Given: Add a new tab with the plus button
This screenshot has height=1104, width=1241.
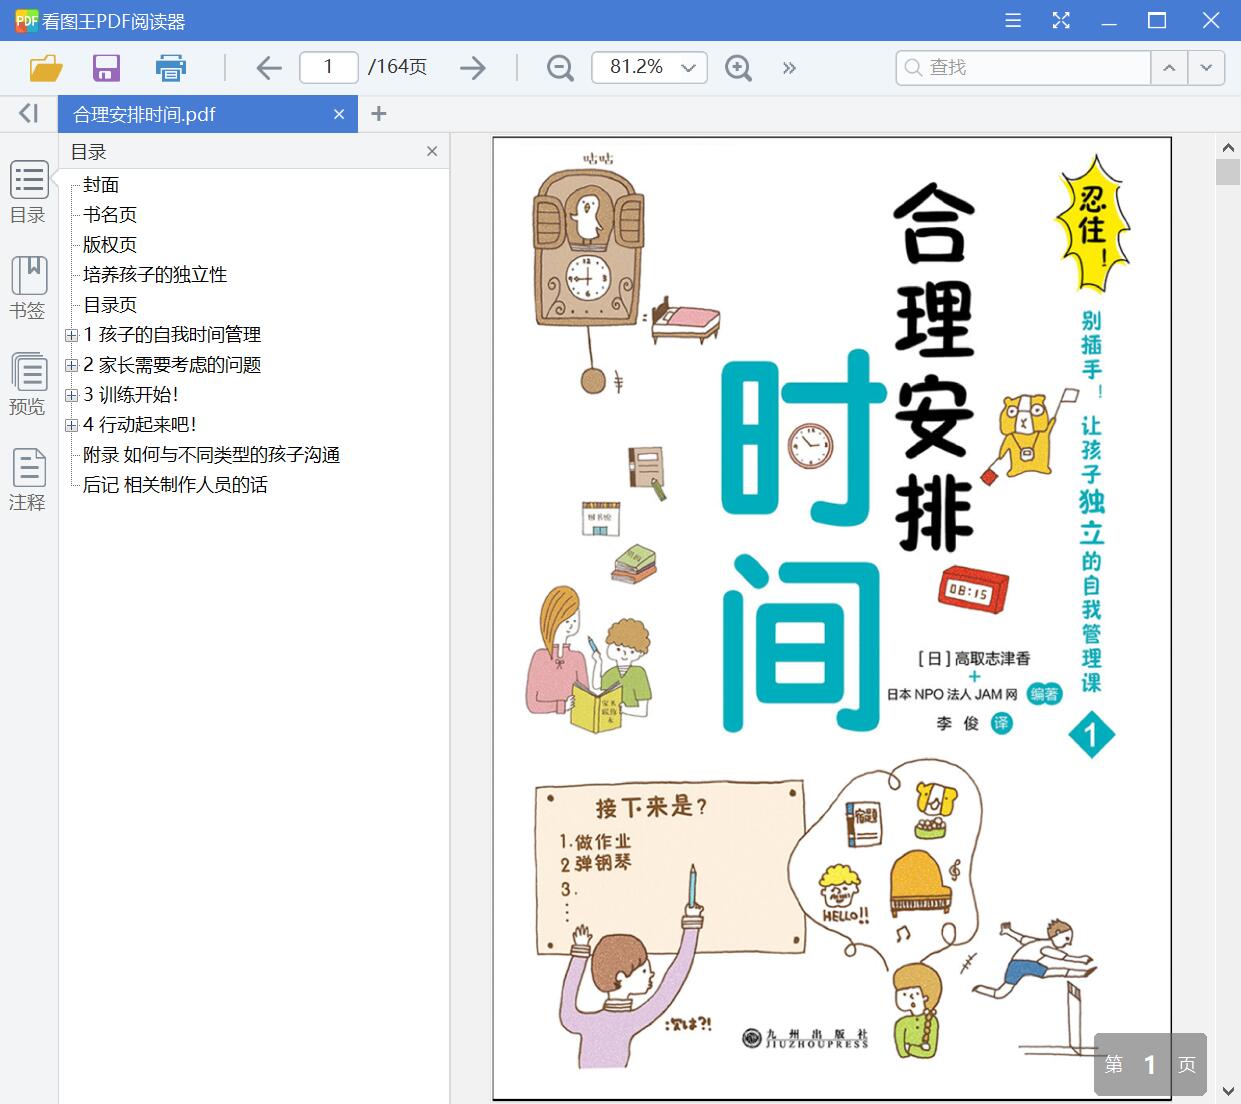Looking at the screenshot, I should pyautogui.click(x=378, y=113).
